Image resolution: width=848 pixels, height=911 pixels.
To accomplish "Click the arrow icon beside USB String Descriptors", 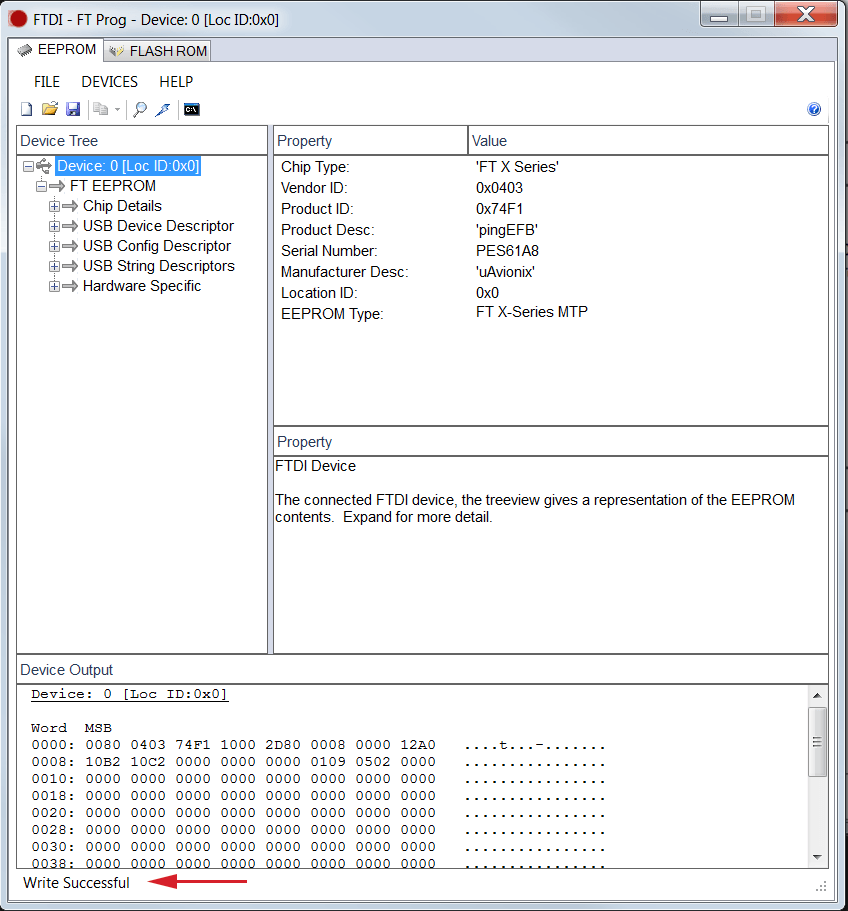I will click(70, 266).
